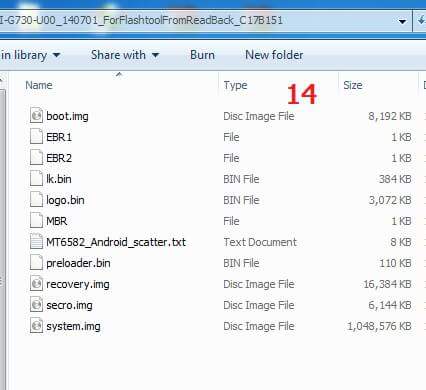The height and width of the screenshot is (390, 426).
Task: Click the 1,048,576 KB size value
Action: tap(379, 326)
